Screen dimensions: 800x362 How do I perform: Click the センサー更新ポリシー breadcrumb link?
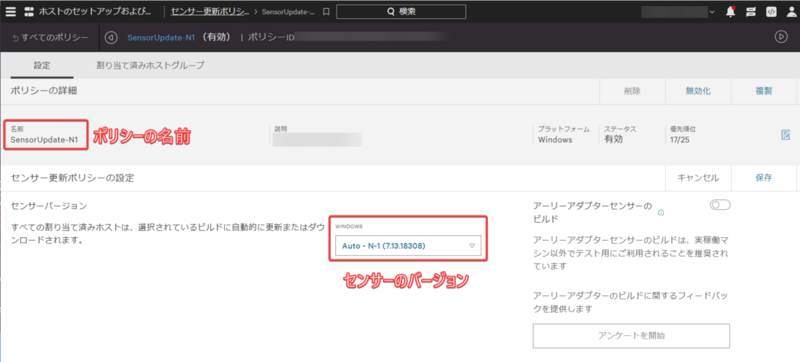click(x=210, y=11)
